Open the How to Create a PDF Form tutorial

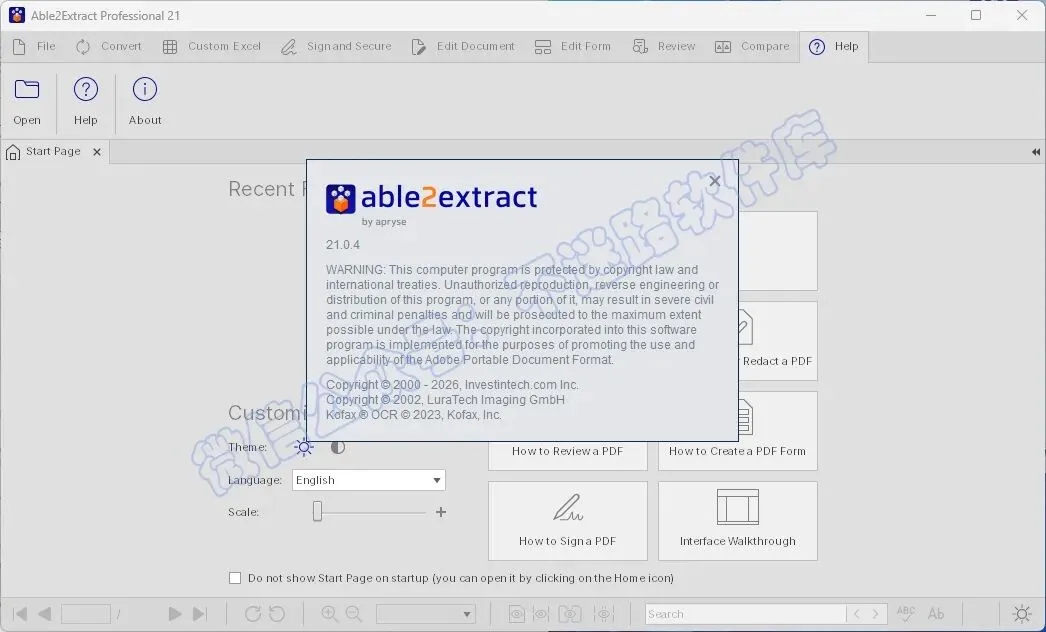[737, 431]
